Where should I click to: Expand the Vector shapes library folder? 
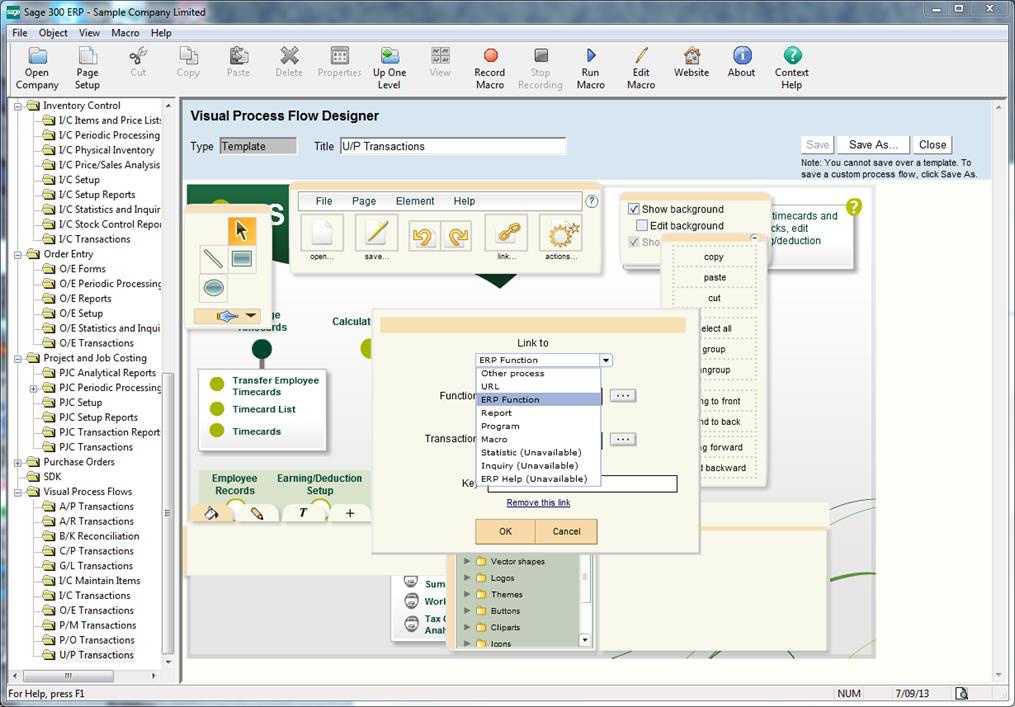(467, 561)
